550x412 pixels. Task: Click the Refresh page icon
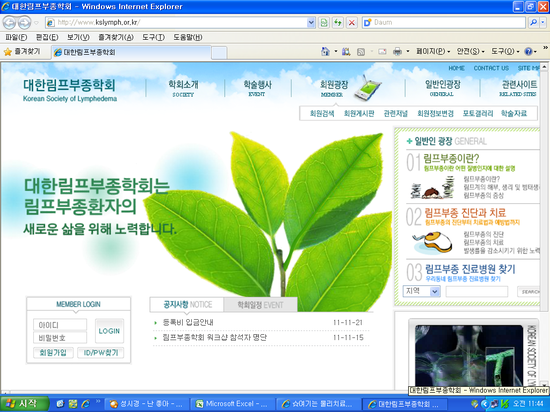(337, 23)
